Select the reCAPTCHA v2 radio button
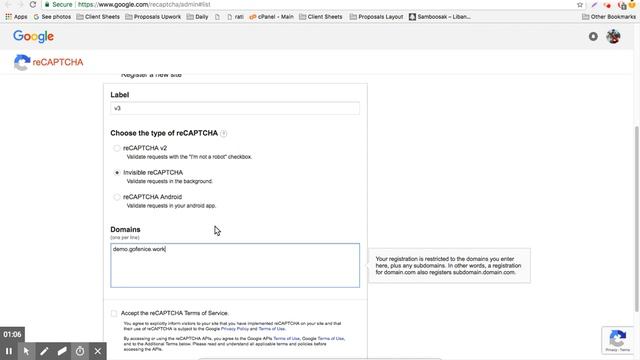This screenshot has height=360, width=640. pyautogui.click(x=117, y=148)
